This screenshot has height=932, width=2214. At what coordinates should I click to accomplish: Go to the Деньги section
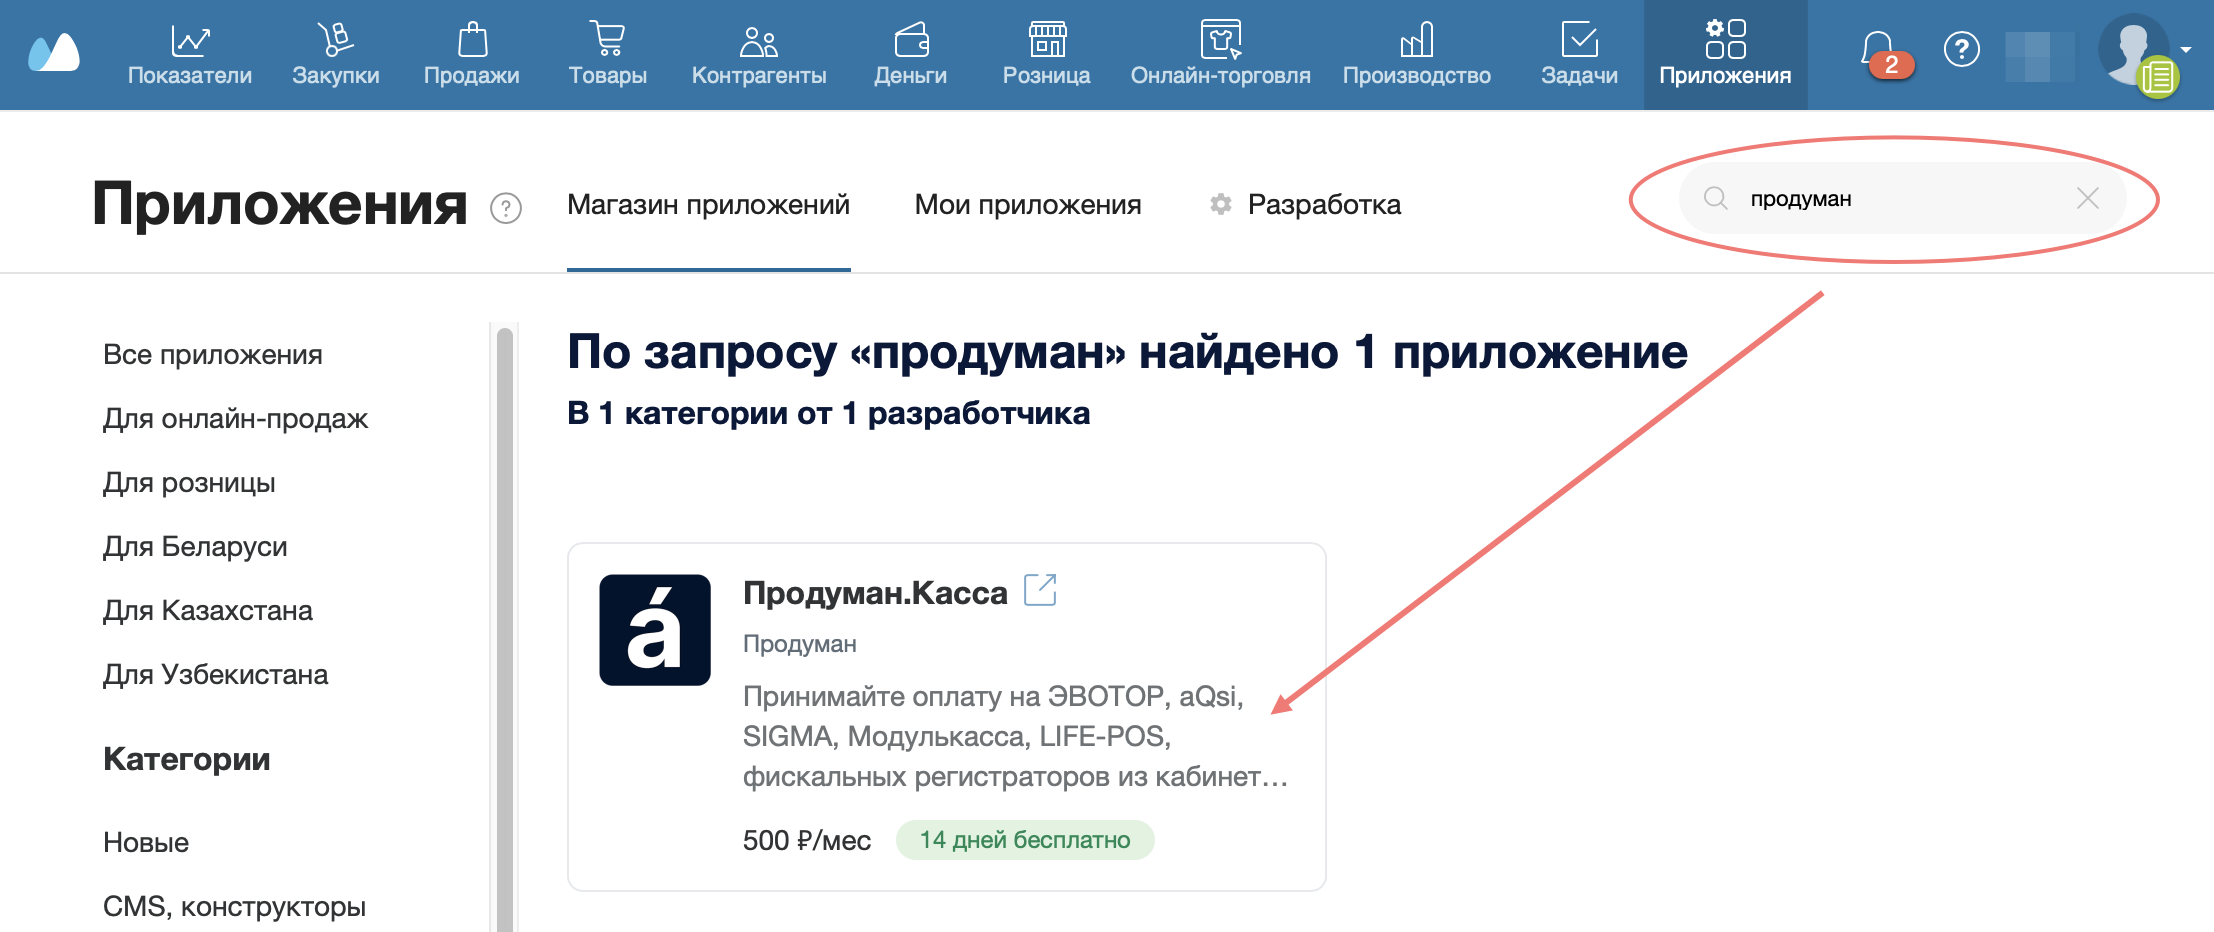click(x=911, y=54)
